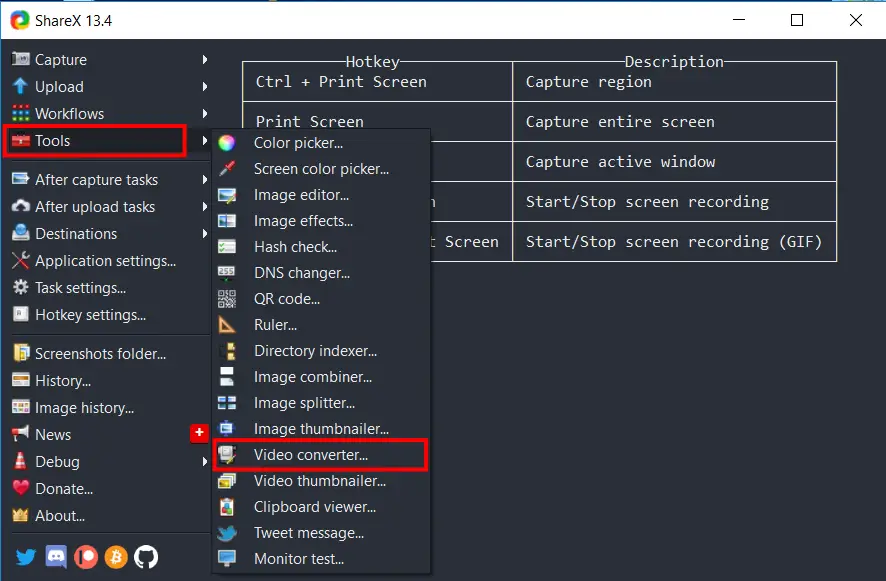Click the Directory indexer icon
886x581 pixels.
(x=227, y=351)
